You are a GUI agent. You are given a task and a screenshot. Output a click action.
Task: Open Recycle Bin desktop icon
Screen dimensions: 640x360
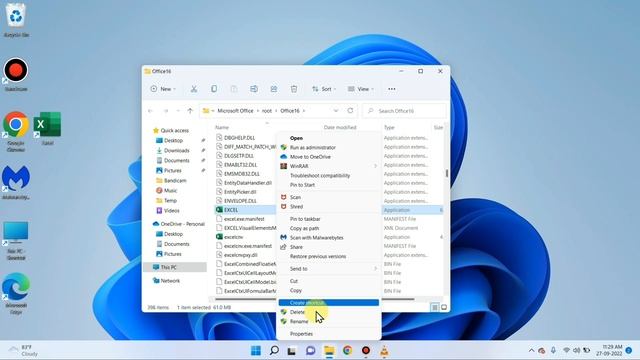[x=16, y=20]
